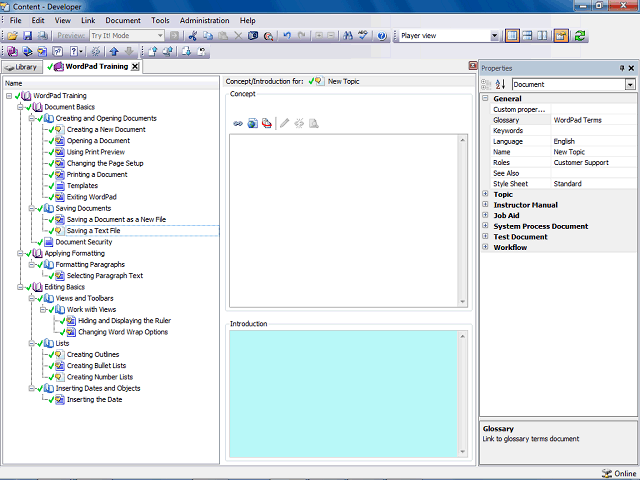Click the Redo arrow icon
Image resolution: width=640 pixels, height=480 pixels.
(302, 36)
